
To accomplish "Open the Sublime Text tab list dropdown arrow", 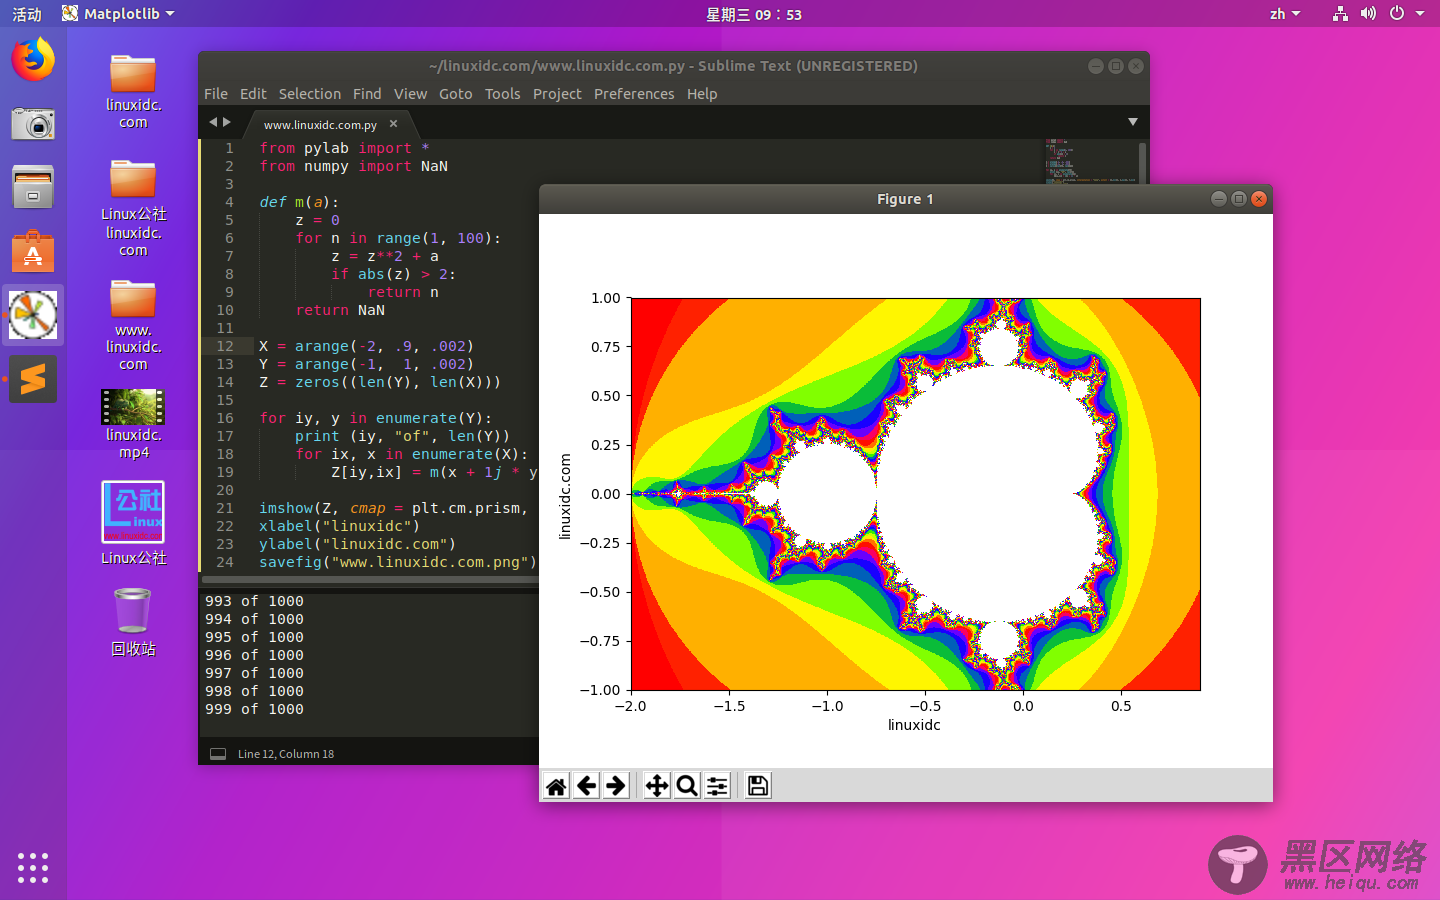I will point(1133,122).
